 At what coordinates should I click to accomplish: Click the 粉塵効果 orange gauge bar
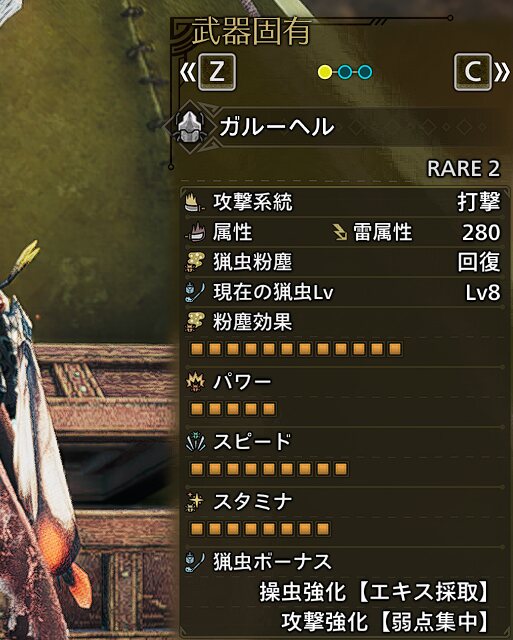296,349
